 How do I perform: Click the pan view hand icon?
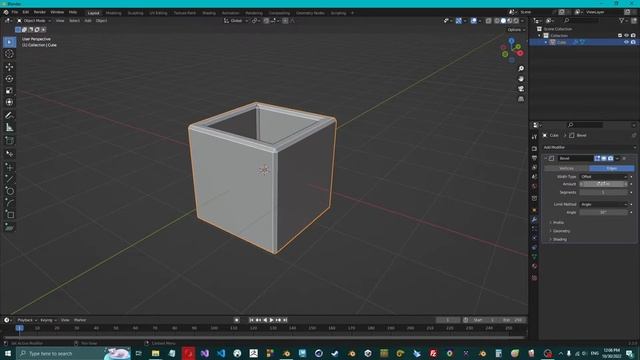coord(521,79)
